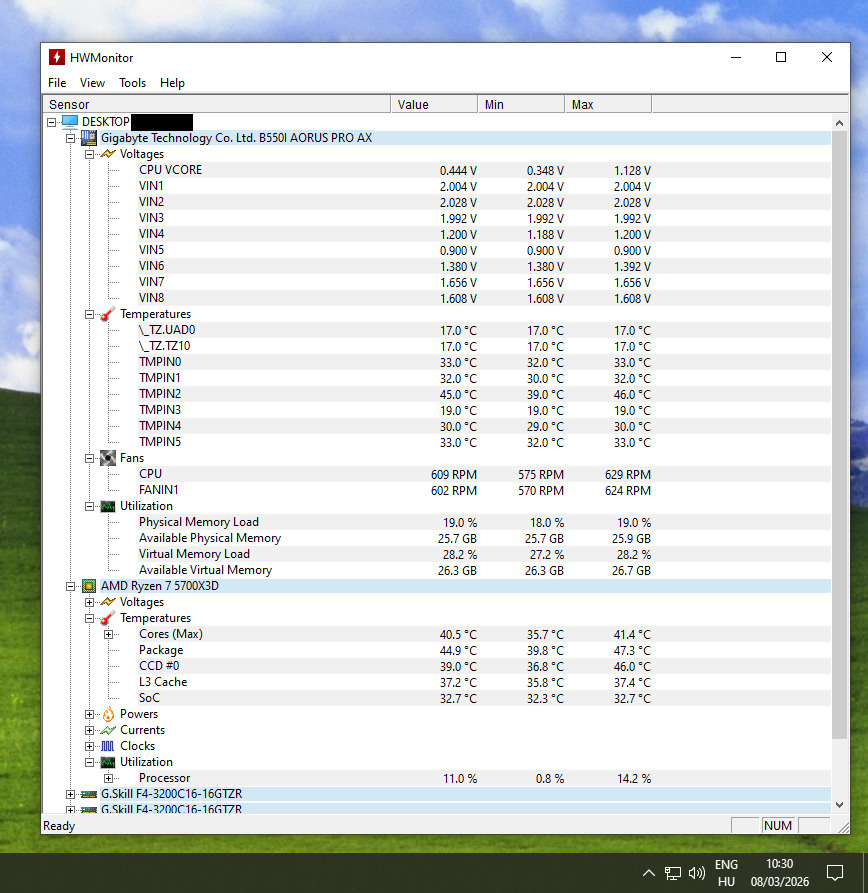
Task: Click the HWMonitor lightning bolt app icon
Action: click(56, 58)
